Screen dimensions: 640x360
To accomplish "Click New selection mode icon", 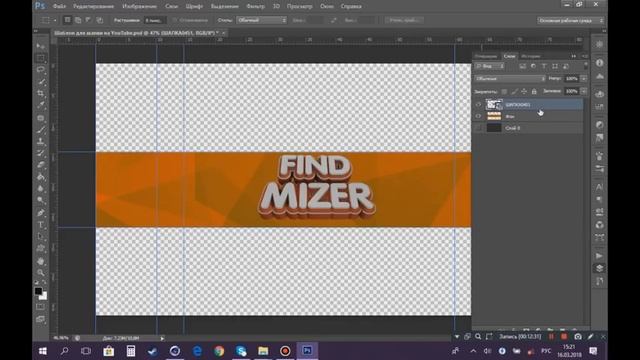I will click(x=67, y=20).
